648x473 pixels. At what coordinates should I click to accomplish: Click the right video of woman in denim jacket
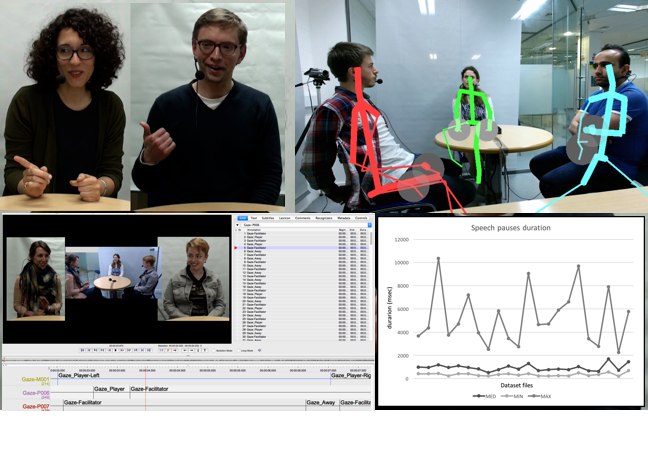193,279
